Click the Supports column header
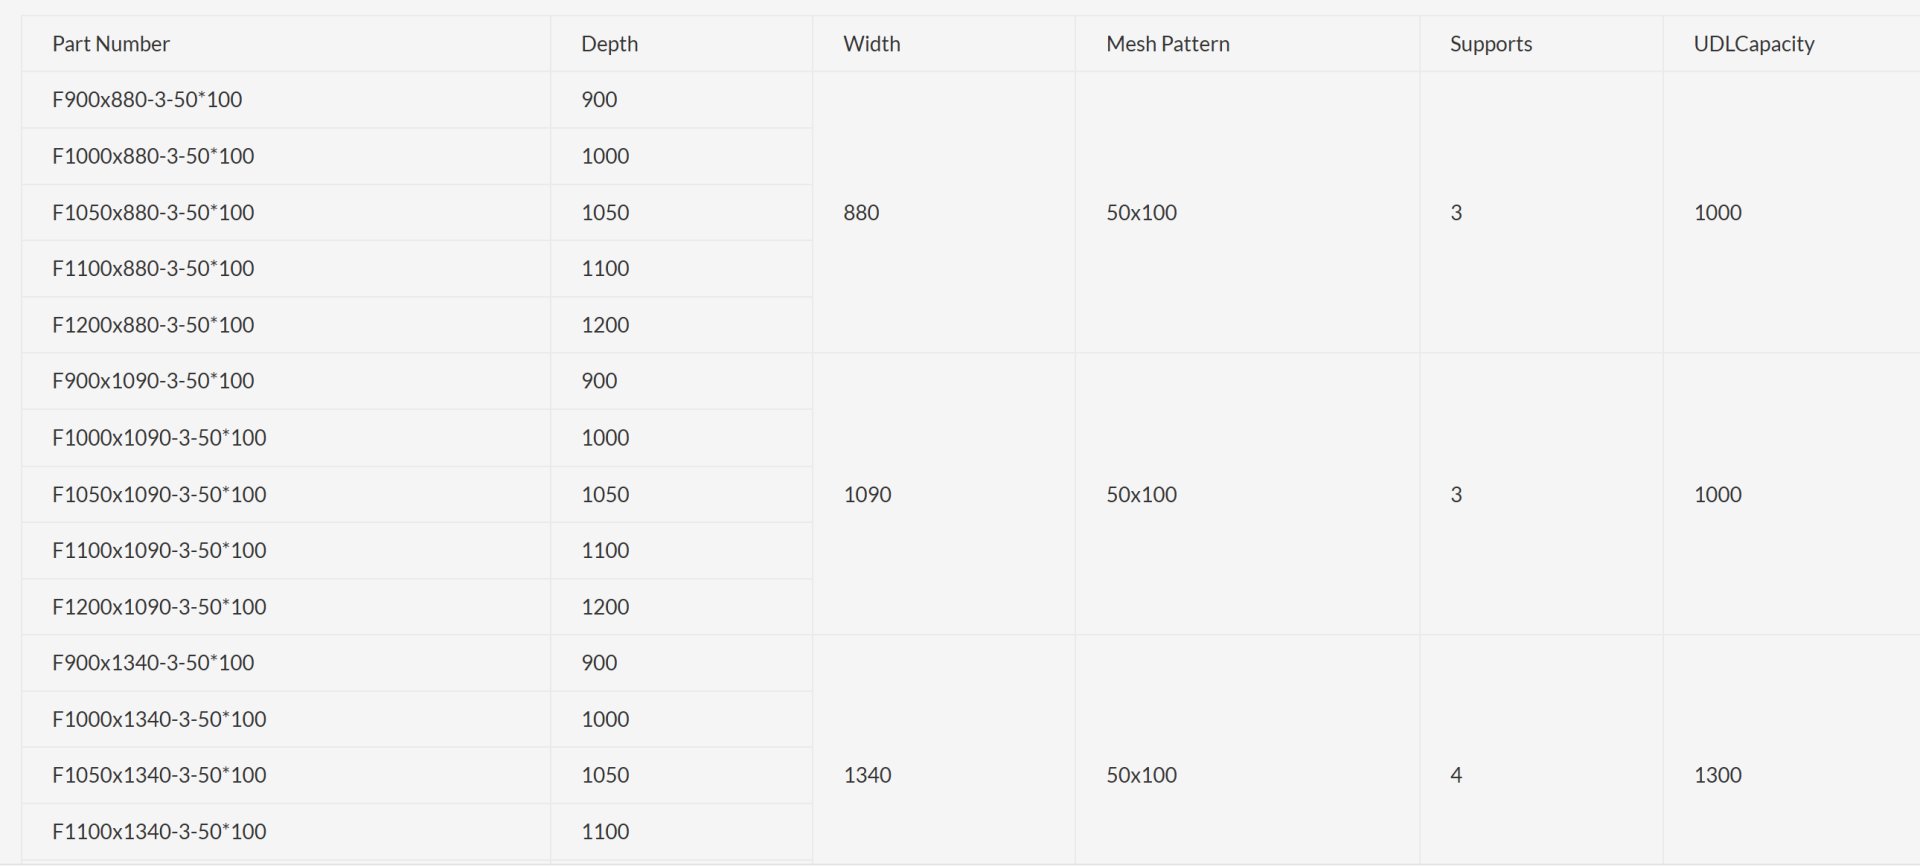This screenshot has height=866, width=1920. (x=1490, y=44)
